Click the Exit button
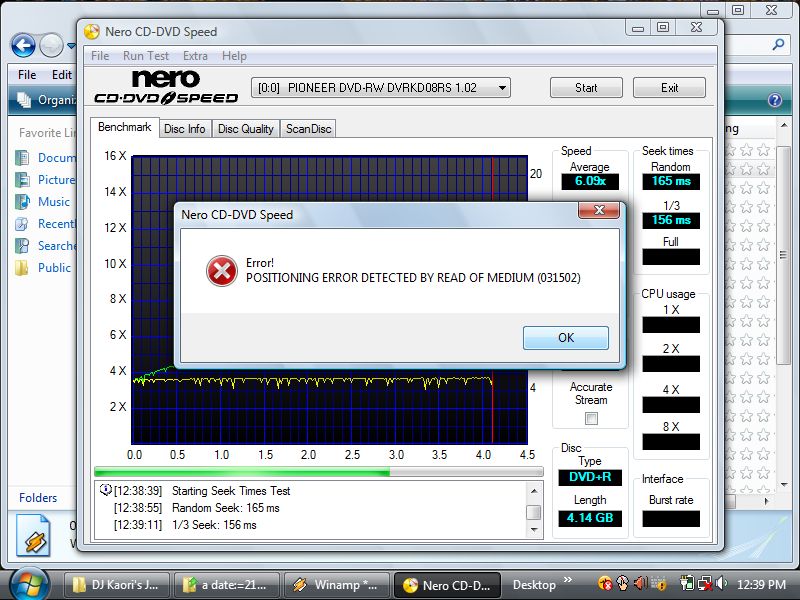The width and height of the screenshot is (800, 600). pyautogui.click(x=669, y=88)
